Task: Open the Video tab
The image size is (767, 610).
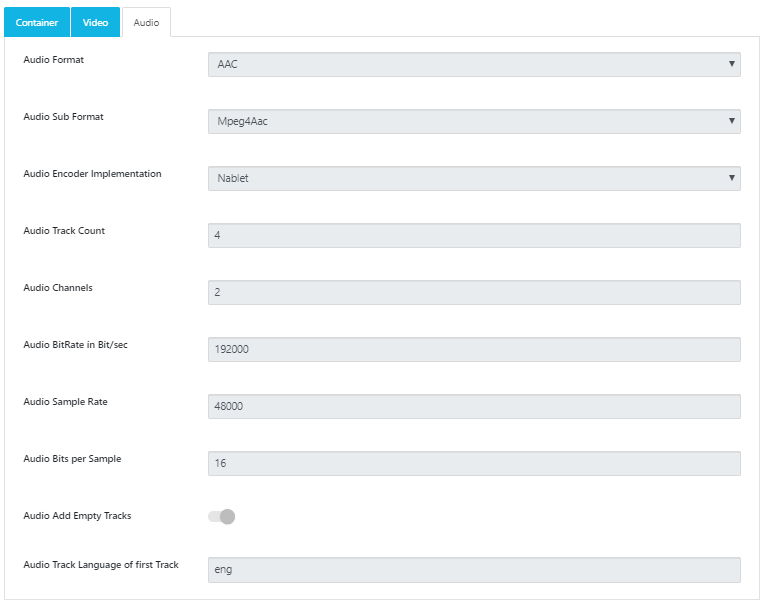Action: point(96,22)
